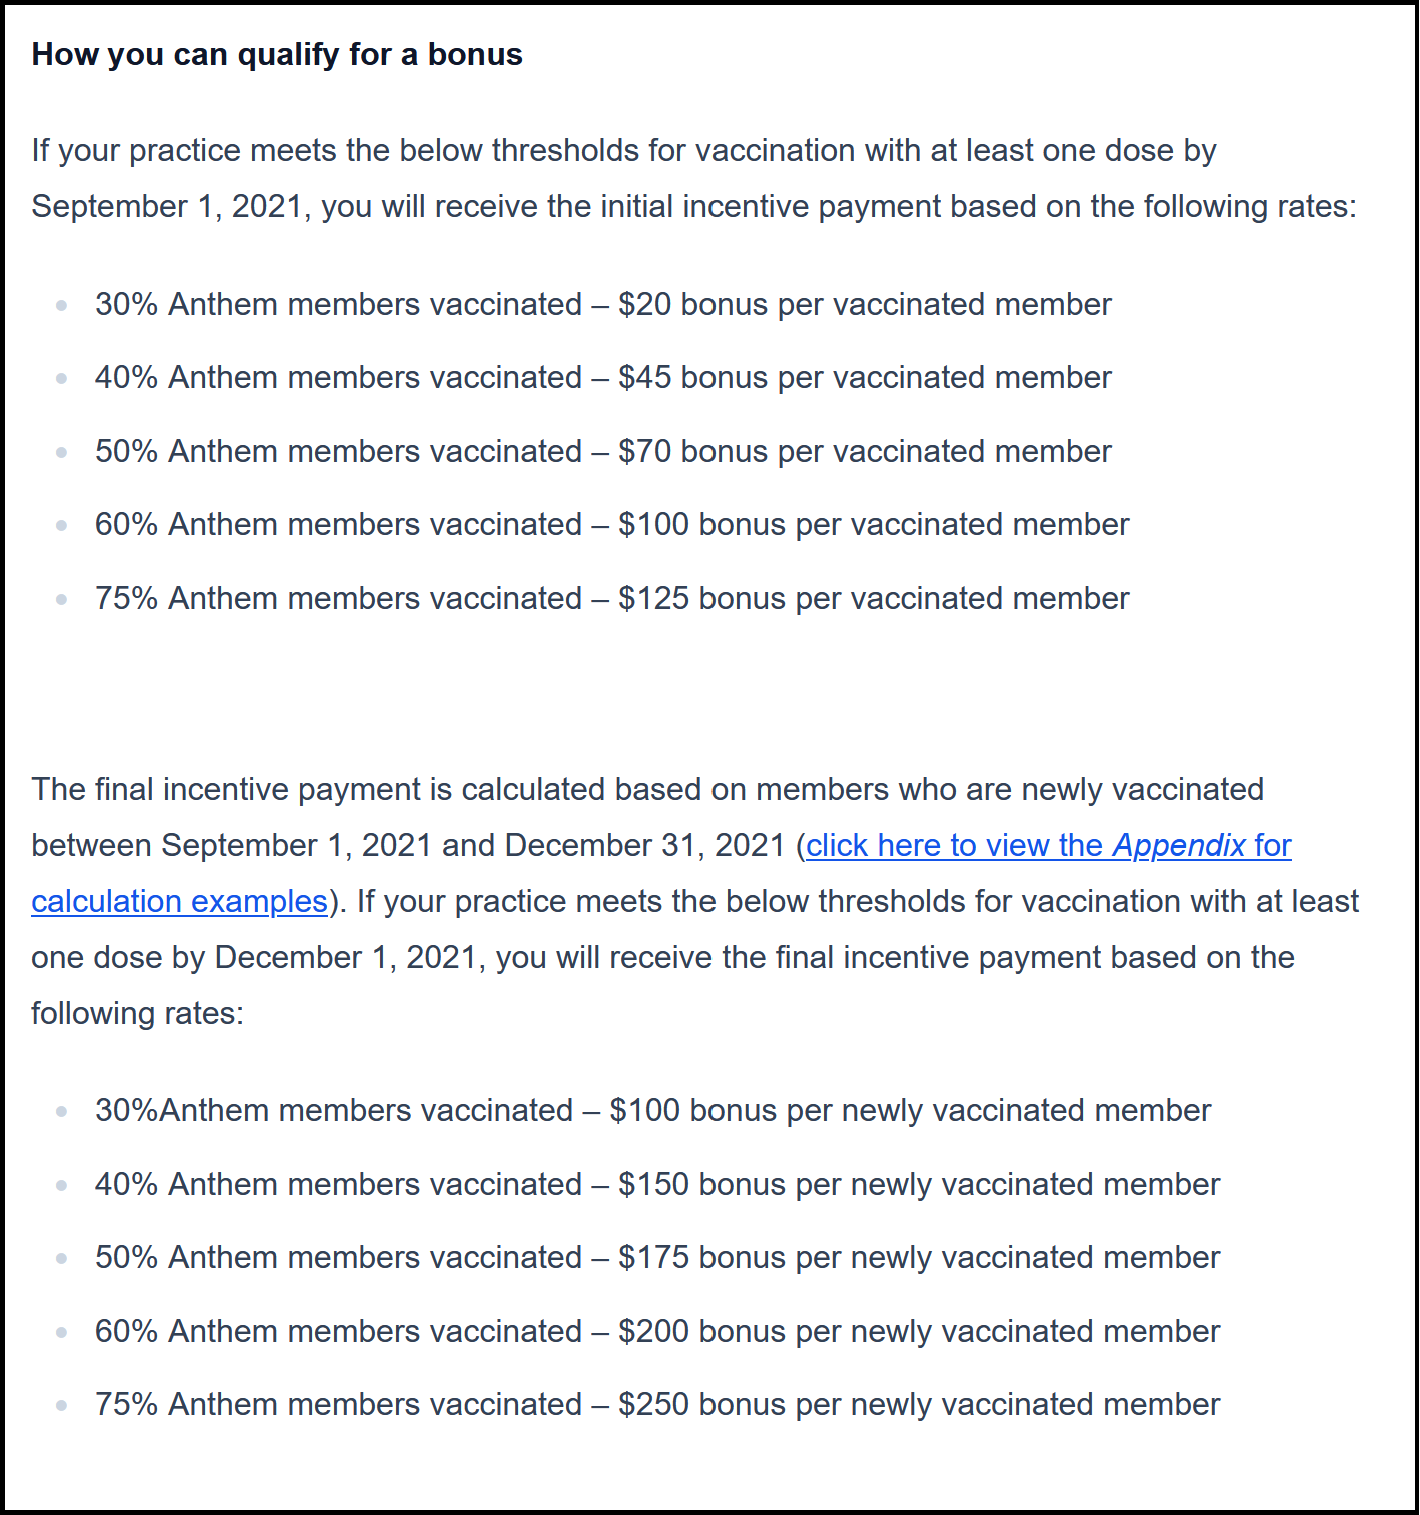Click the $70 bonus per vaccinated member line
The width and height of the screenshot is (1420, 1515).
[x=602, y=451]
